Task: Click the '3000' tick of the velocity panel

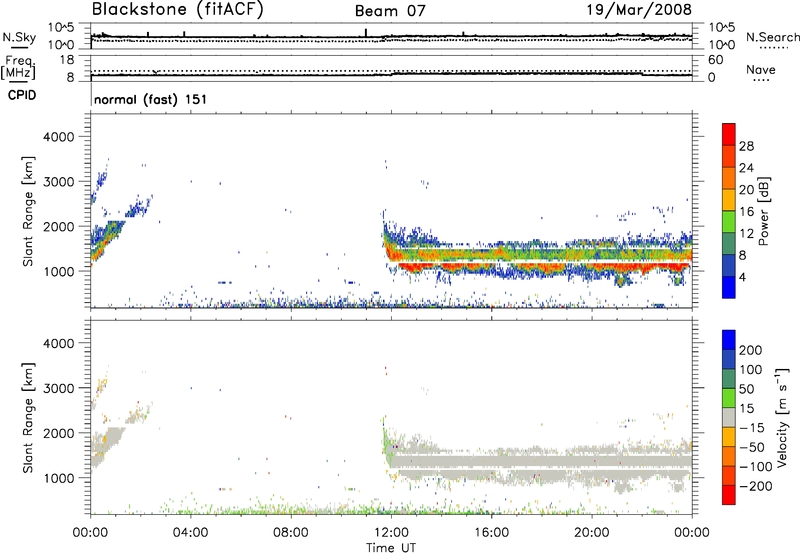Action: [x=59, y=388]
